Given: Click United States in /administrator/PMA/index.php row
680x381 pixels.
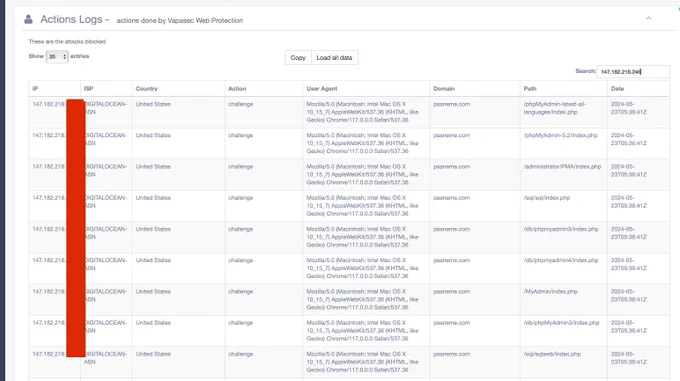Looking at the screenshot, I should (153, 166).
